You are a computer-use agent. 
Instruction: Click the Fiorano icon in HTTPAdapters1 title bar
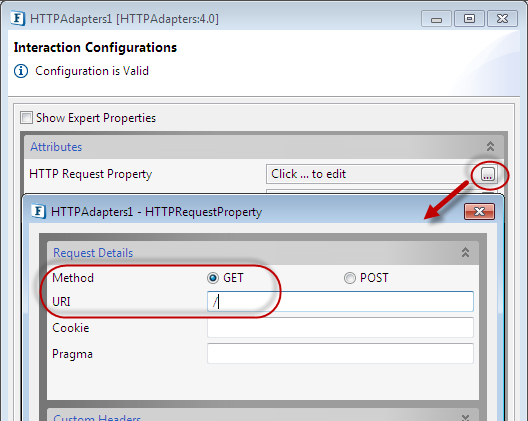pyautogui.click(x=17, y=19)
